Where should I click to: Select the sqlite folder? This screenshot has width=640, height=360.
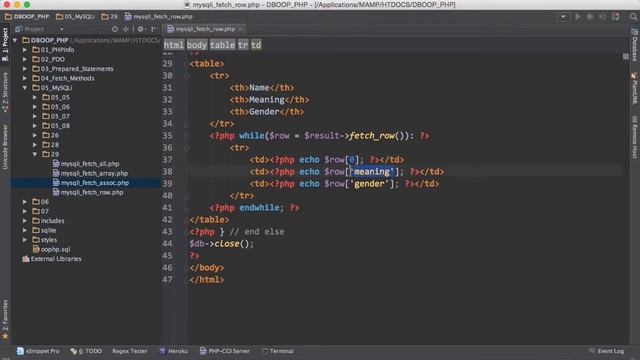(44, 230)
